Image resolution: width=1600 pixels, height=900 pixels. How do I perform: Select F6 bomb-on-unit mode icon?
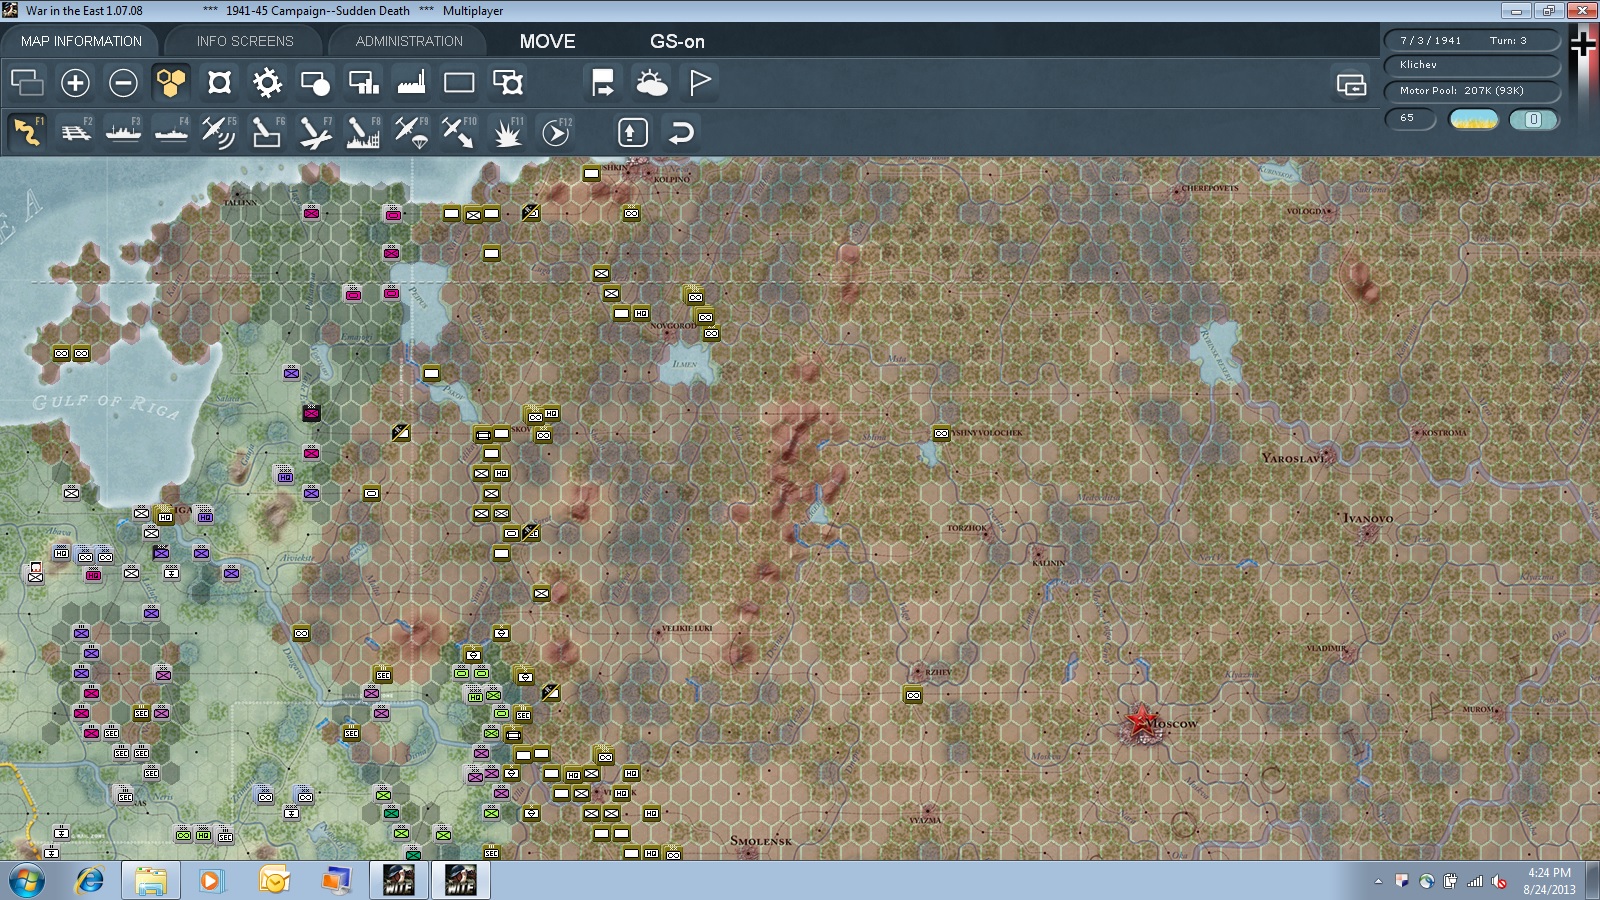tap(267, 132)
